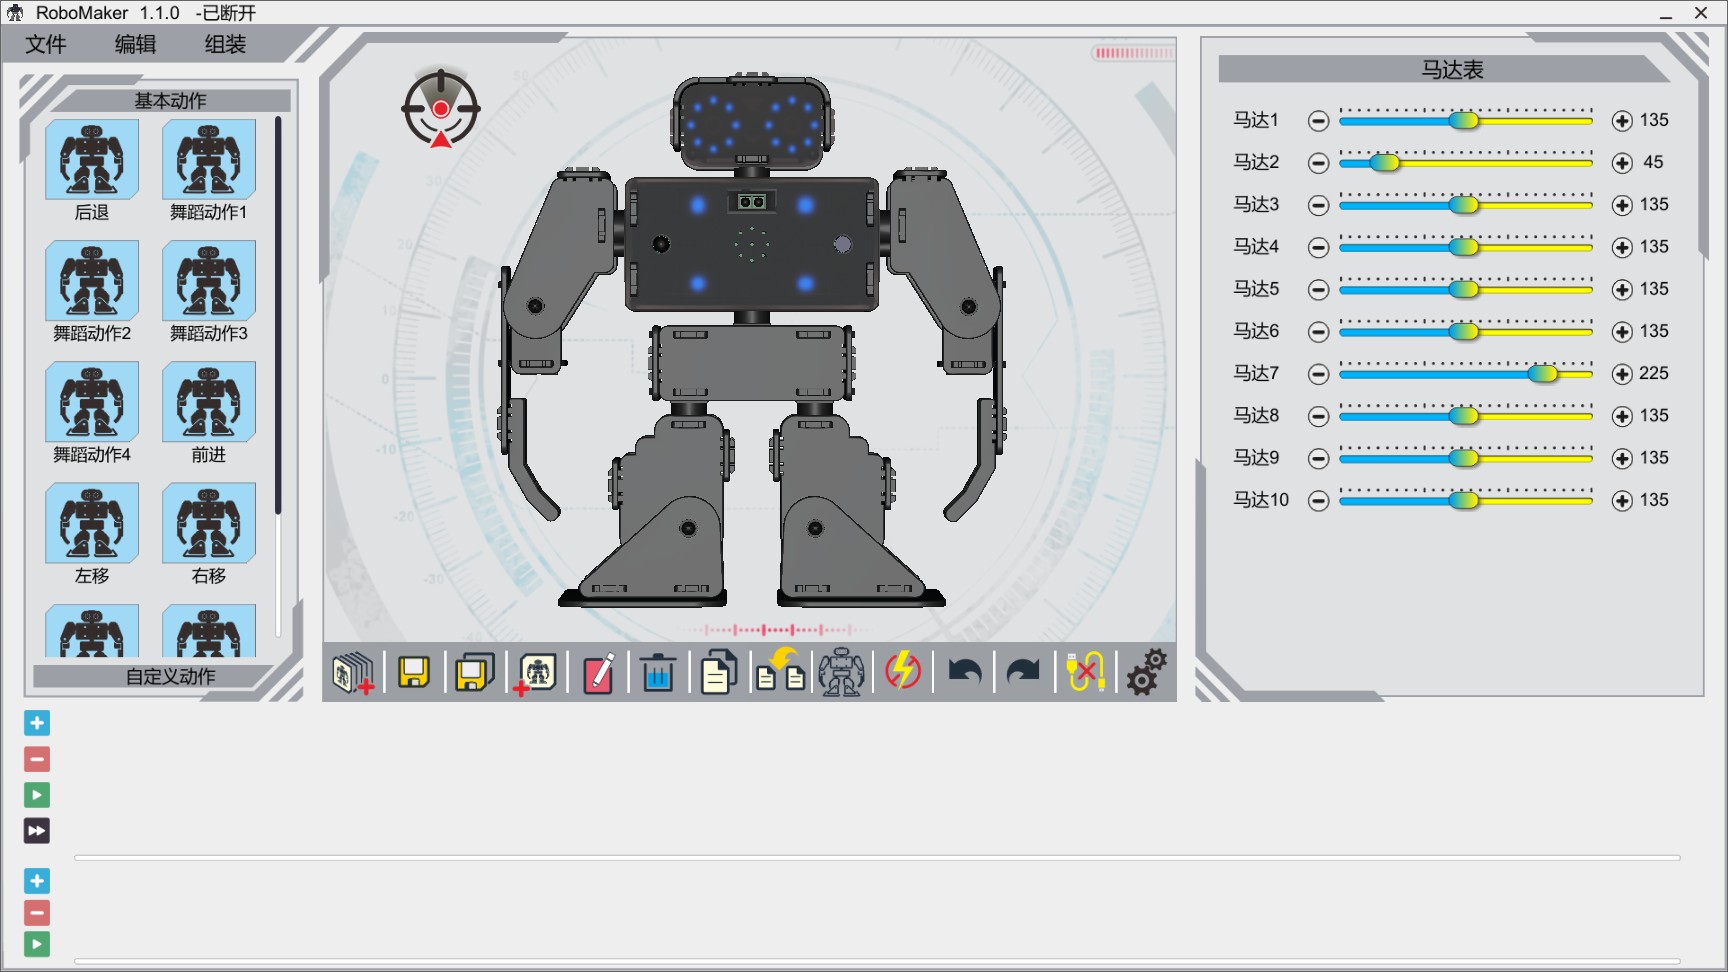The image size is (1728, 972).
Task: Expand the 自定义动作 section
Action: click(170, 677)
